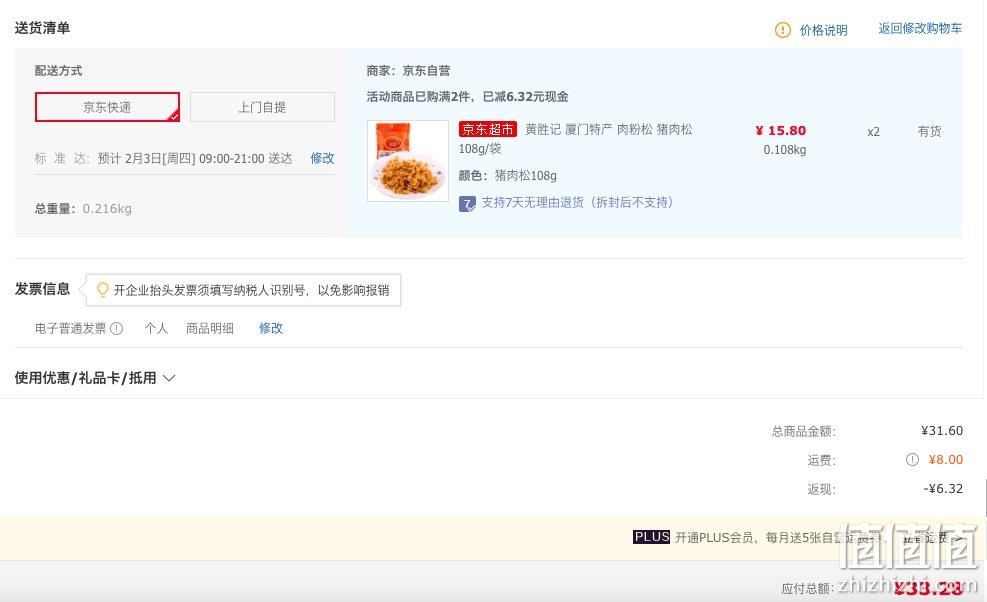Screen dimensions: 987x602
Task: Click 个人 invoice title text
Action: coord(156,328)
